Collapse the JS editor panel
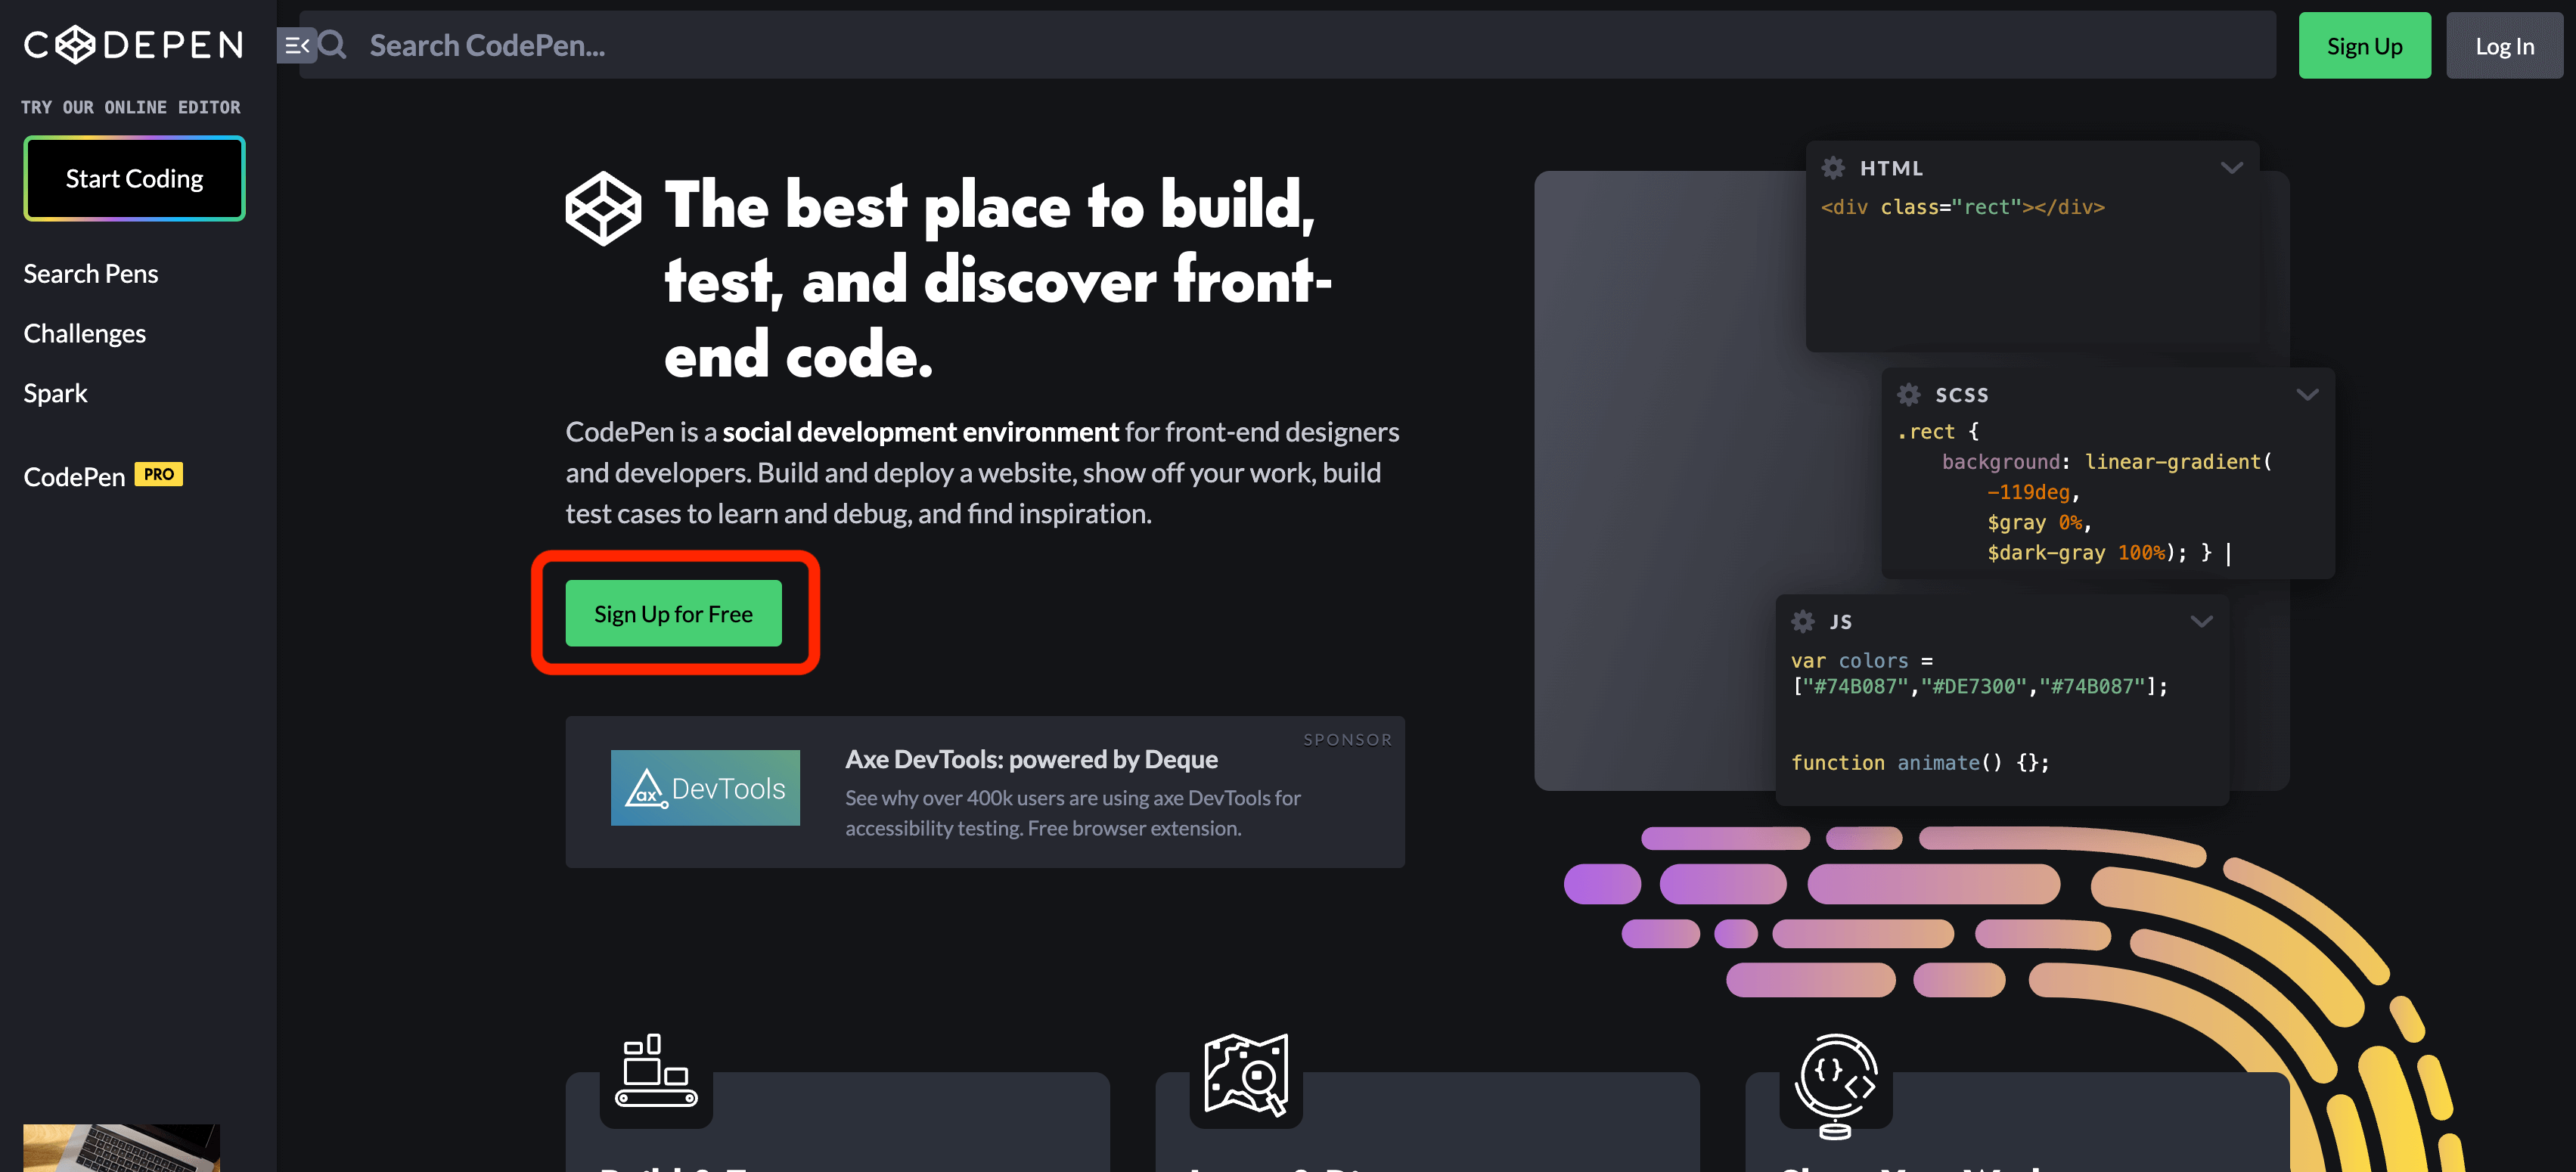The image size is (2576, 1172). point(2201,621)
